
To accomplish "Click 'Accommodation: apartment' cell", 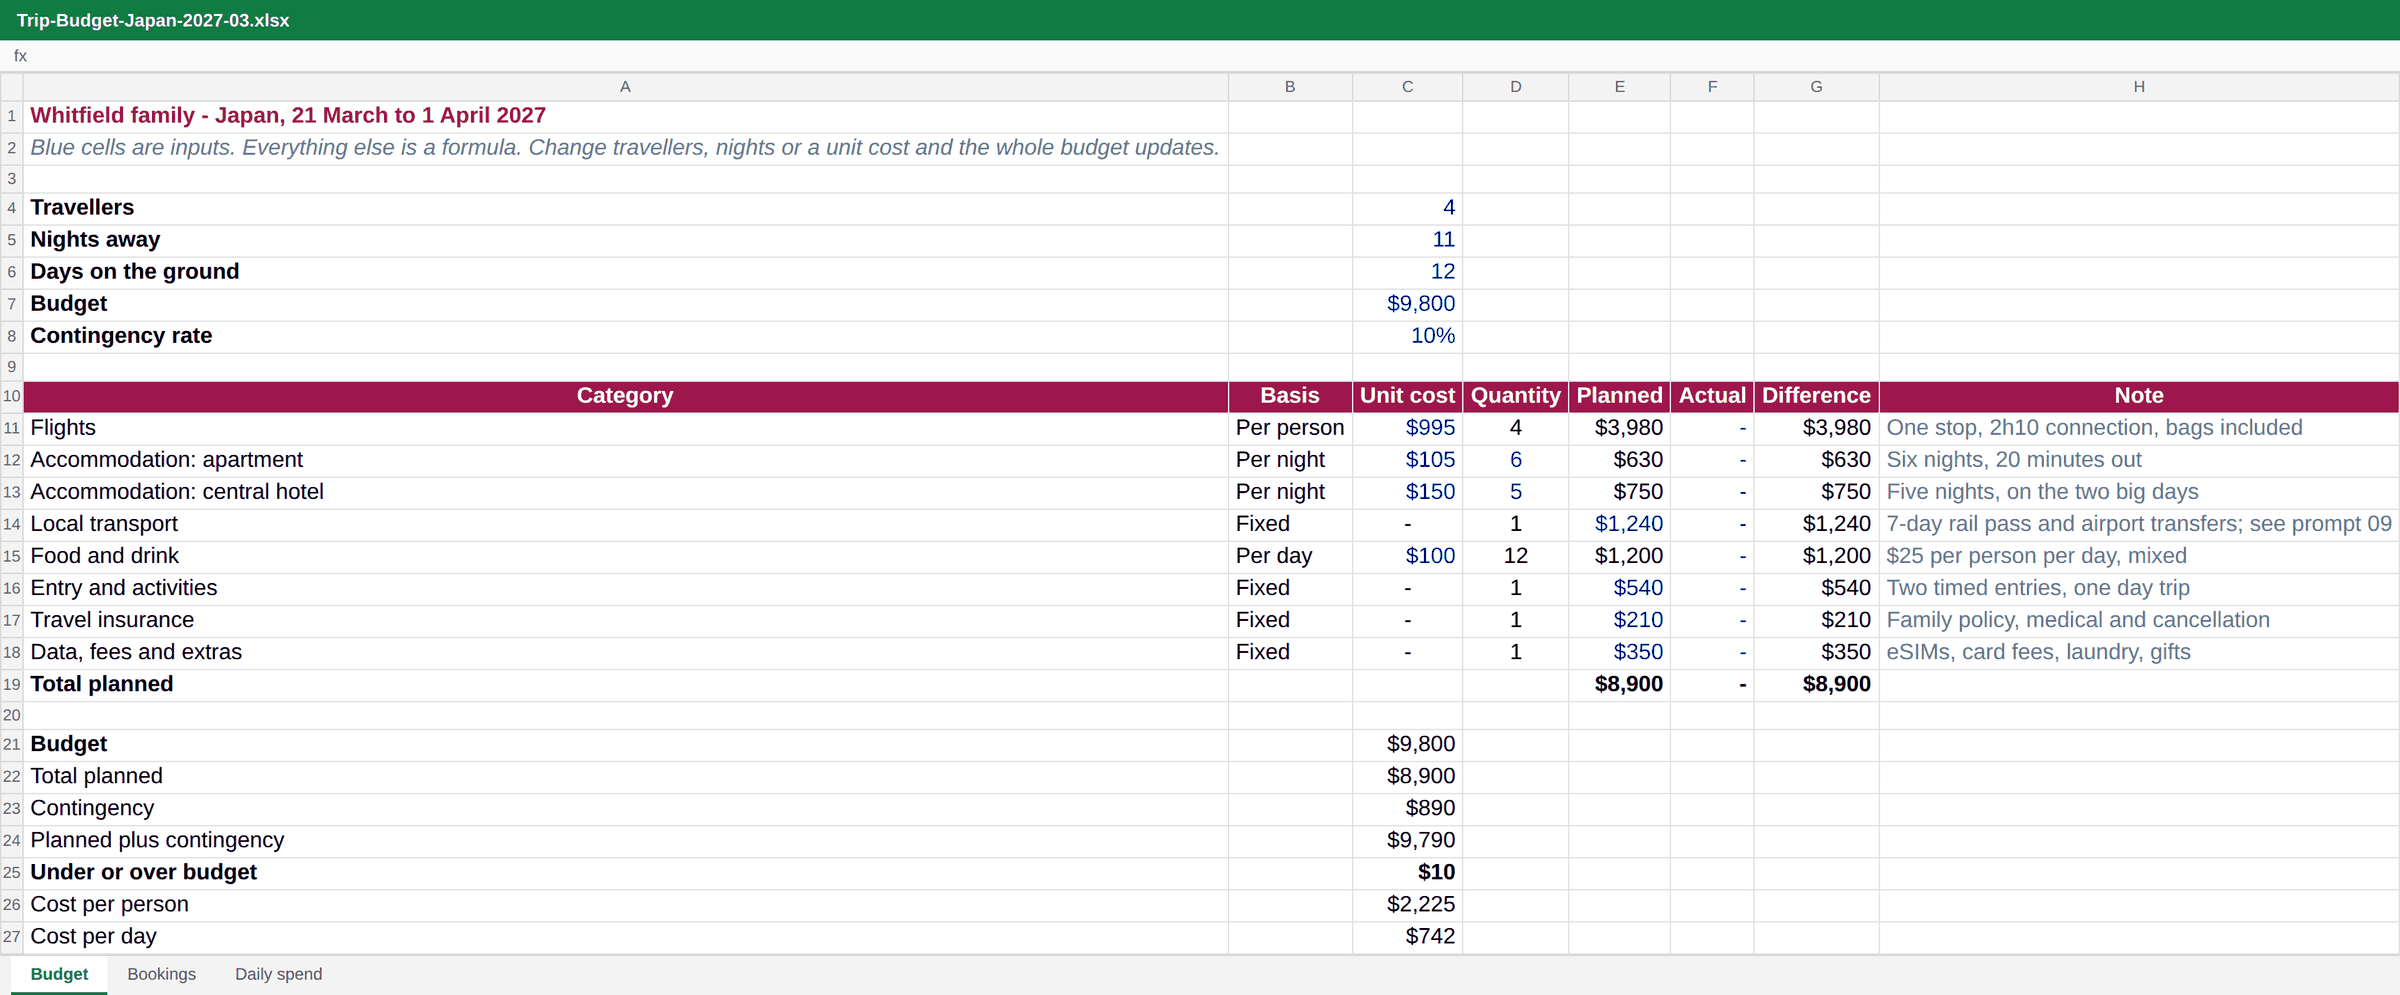I will pyautogui.click(x=625, y=460).
